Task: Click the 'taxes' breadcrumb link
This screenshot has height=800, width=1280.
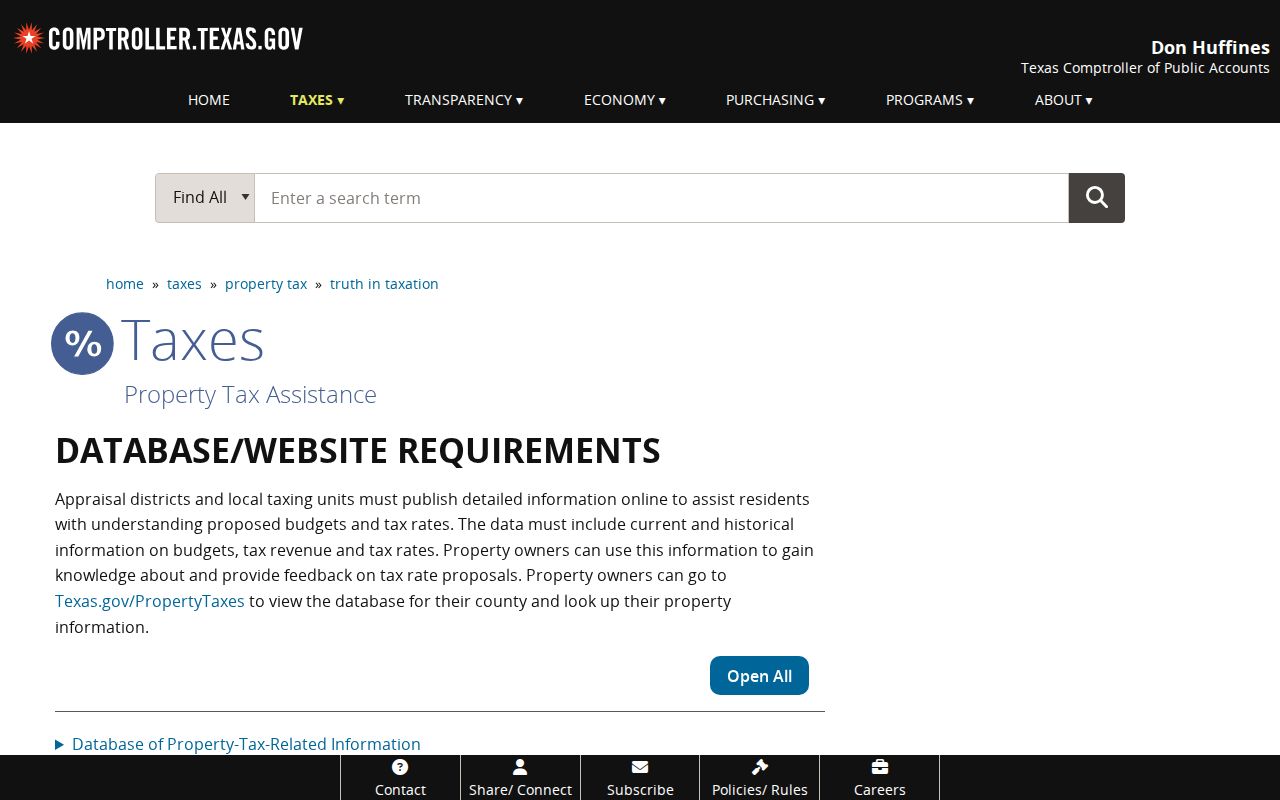Action: click(184, 284)
